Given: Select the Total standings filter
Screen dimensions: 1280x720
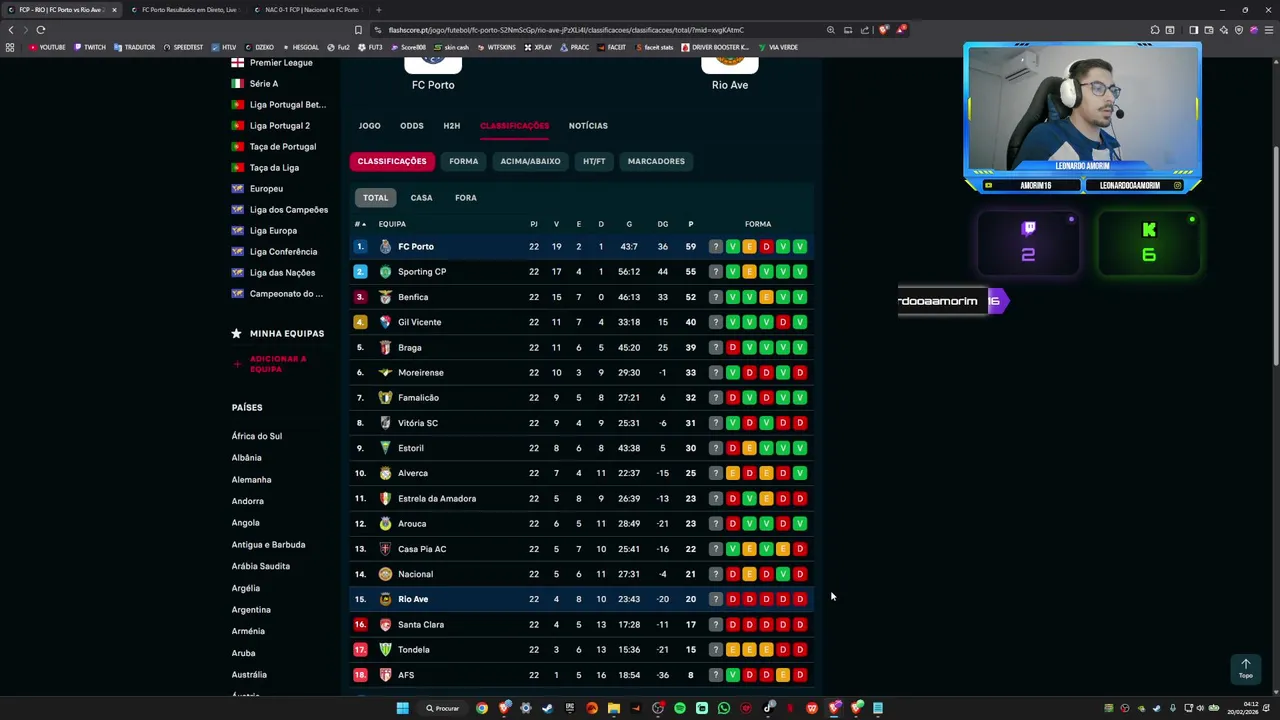Looking at the screenshot, I should (x=375, y=198).
